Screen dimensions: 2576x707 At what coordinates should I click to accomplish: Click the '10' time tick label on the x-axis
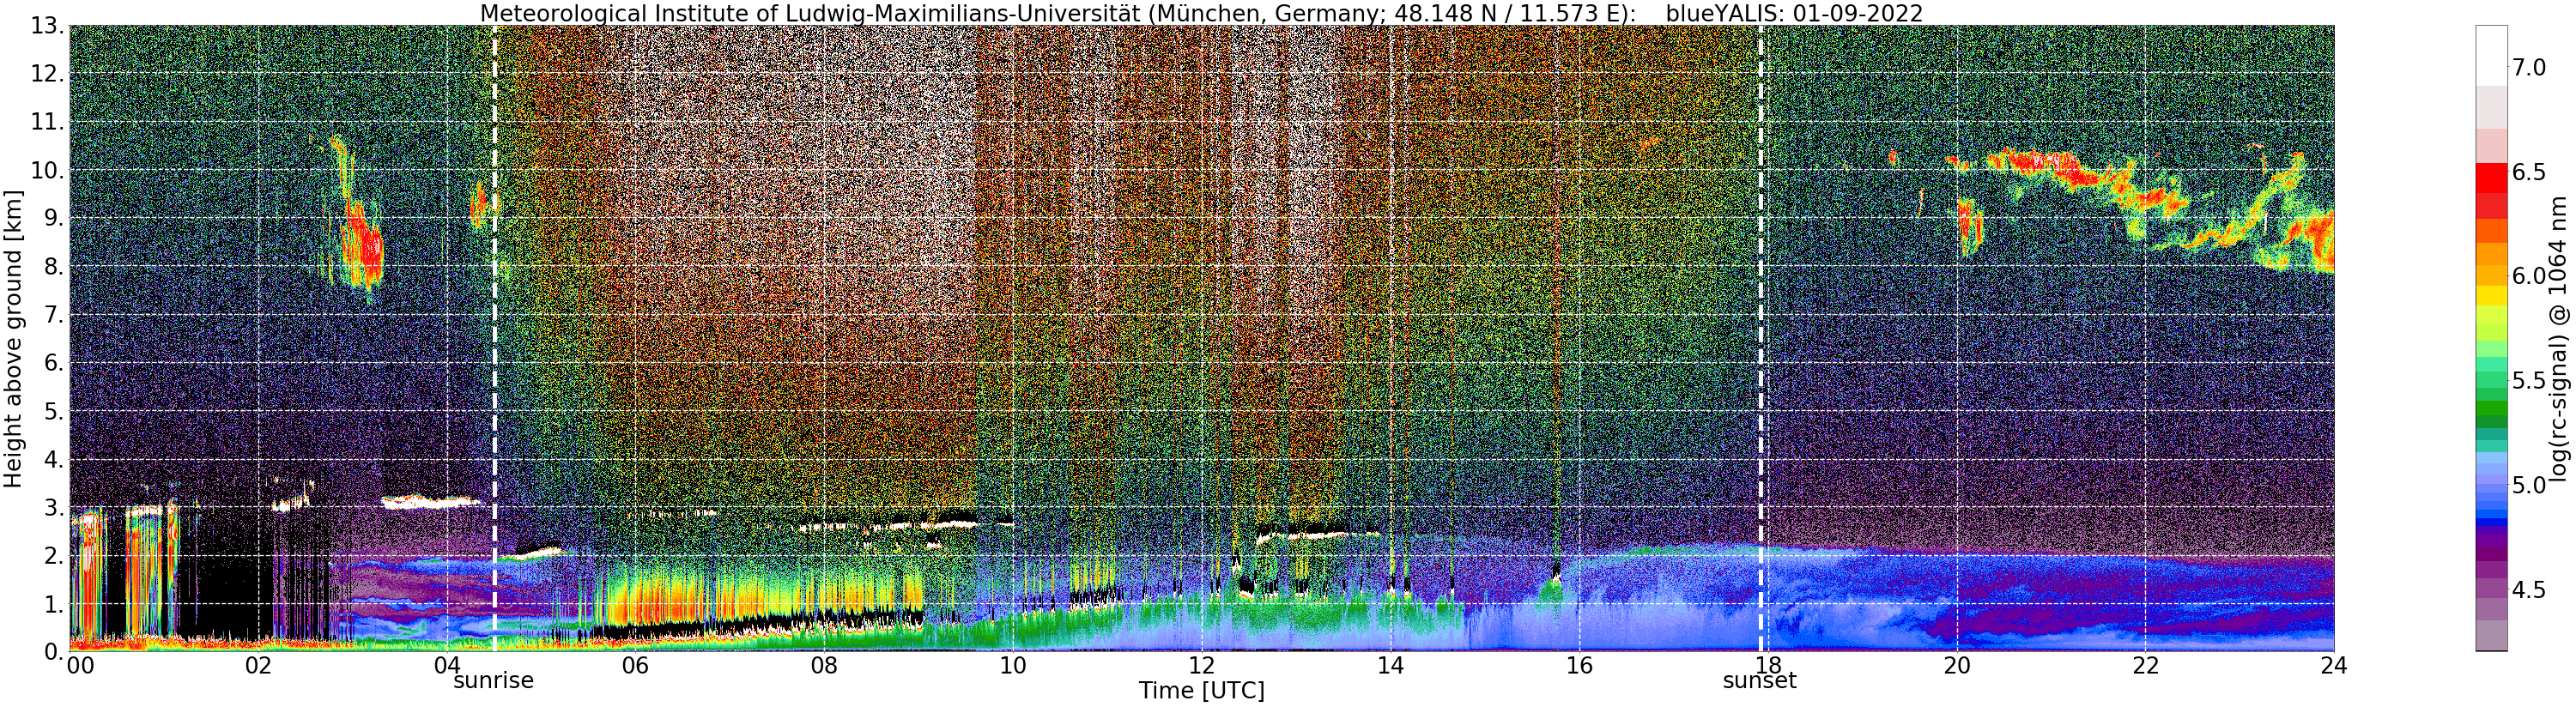click(x=1013, y=666)
